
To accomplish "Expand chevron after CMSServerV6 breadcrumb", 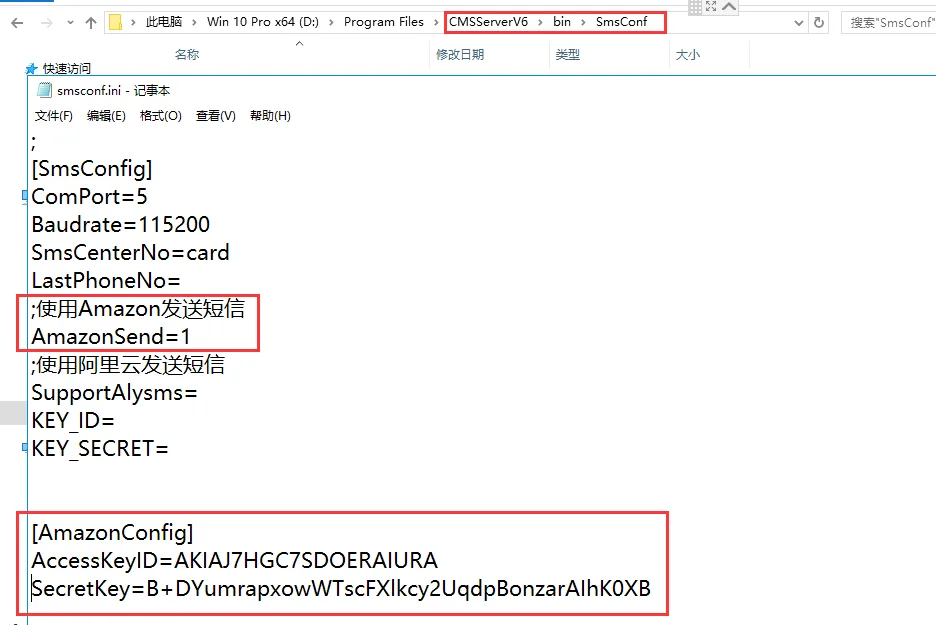I will (x=540, y=23).
